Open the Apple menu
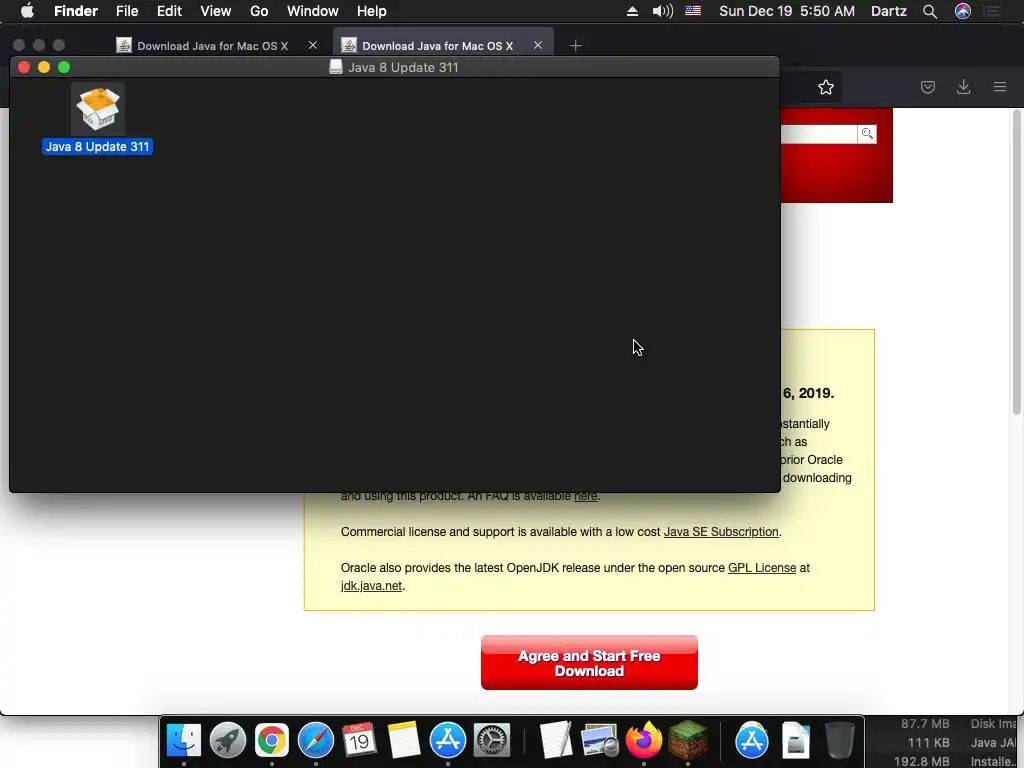Image resolution: width=1024 pixels, height=768 pixels. [x=27, y=11]
